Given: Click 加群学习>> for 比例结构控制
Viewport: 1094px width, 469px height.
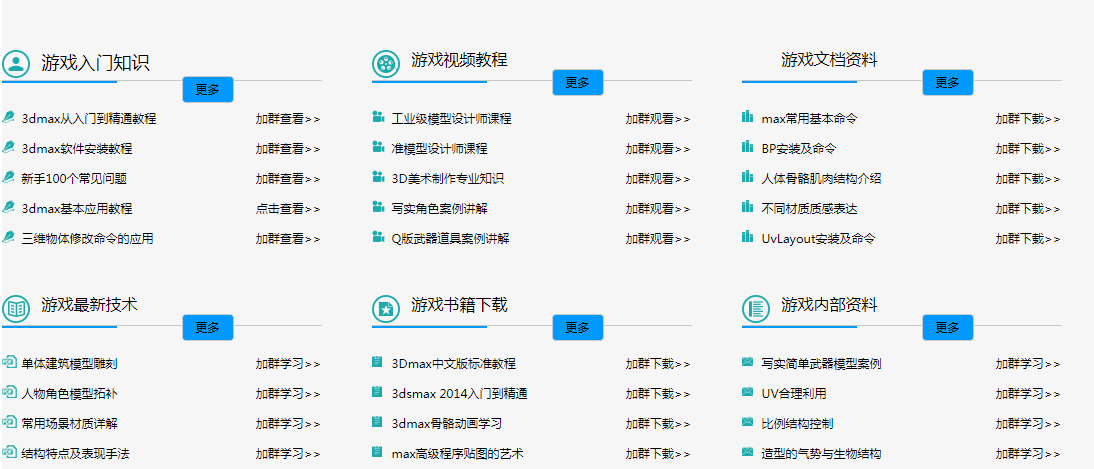Looking at the screenshot, I should [x=1028, y=424].
